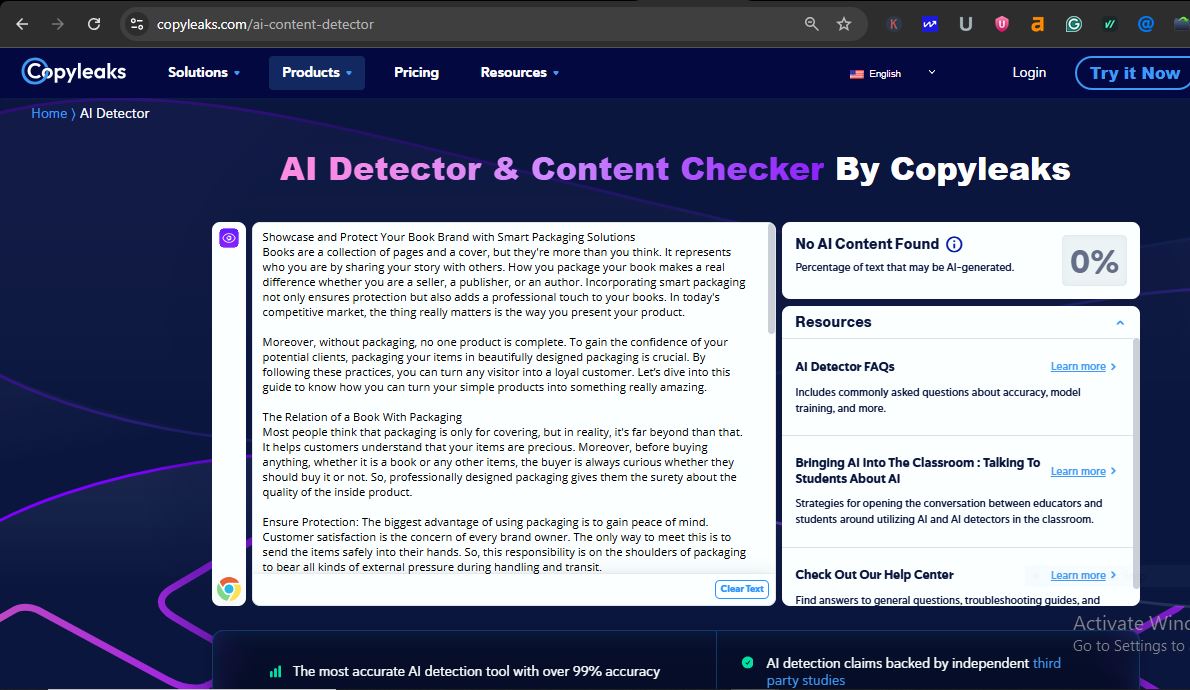The width and height of the screenshot is (1190, 690).
Task: Expand the Resources nav menu
Action: pyautogui.click(x=519, y=72)
